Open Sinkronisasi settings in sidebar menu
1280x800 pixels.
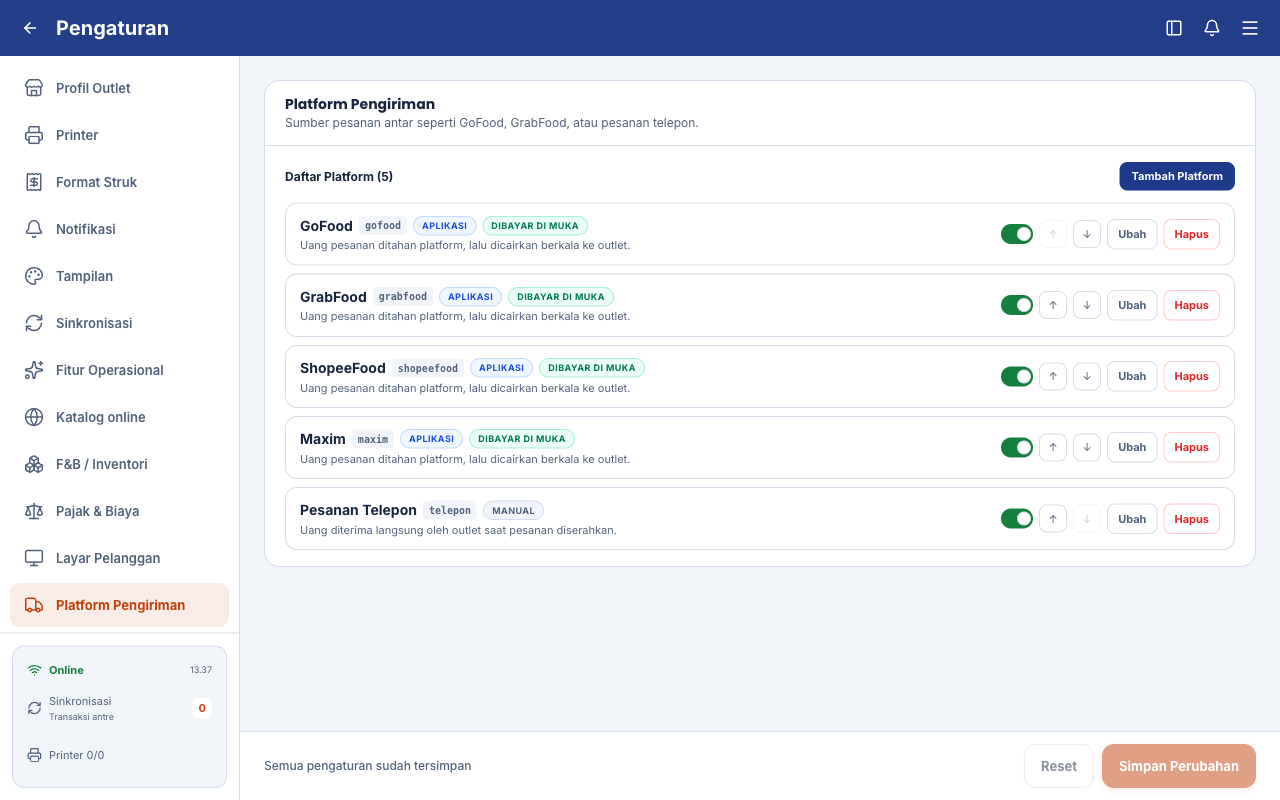click(119, 323)
